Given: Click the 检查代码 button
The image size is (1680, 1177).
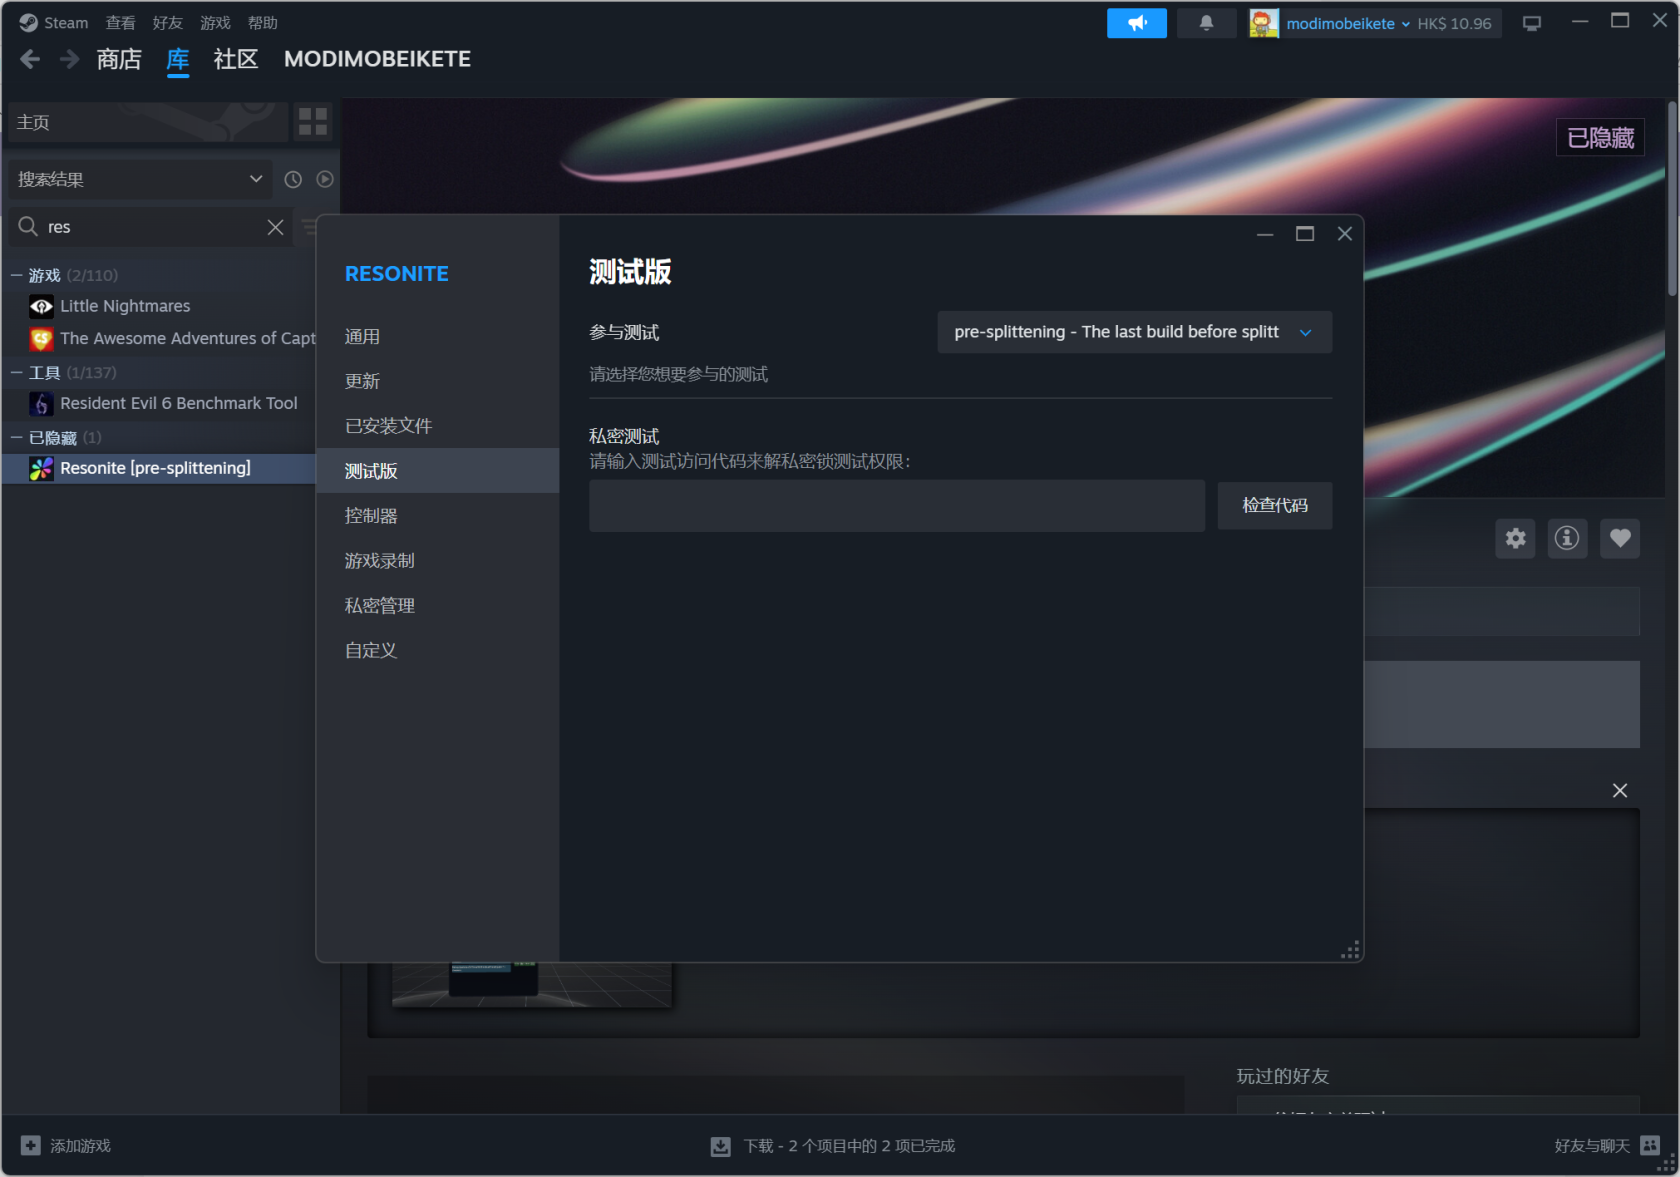Looking at the screenshot, I should (1274, 506).
